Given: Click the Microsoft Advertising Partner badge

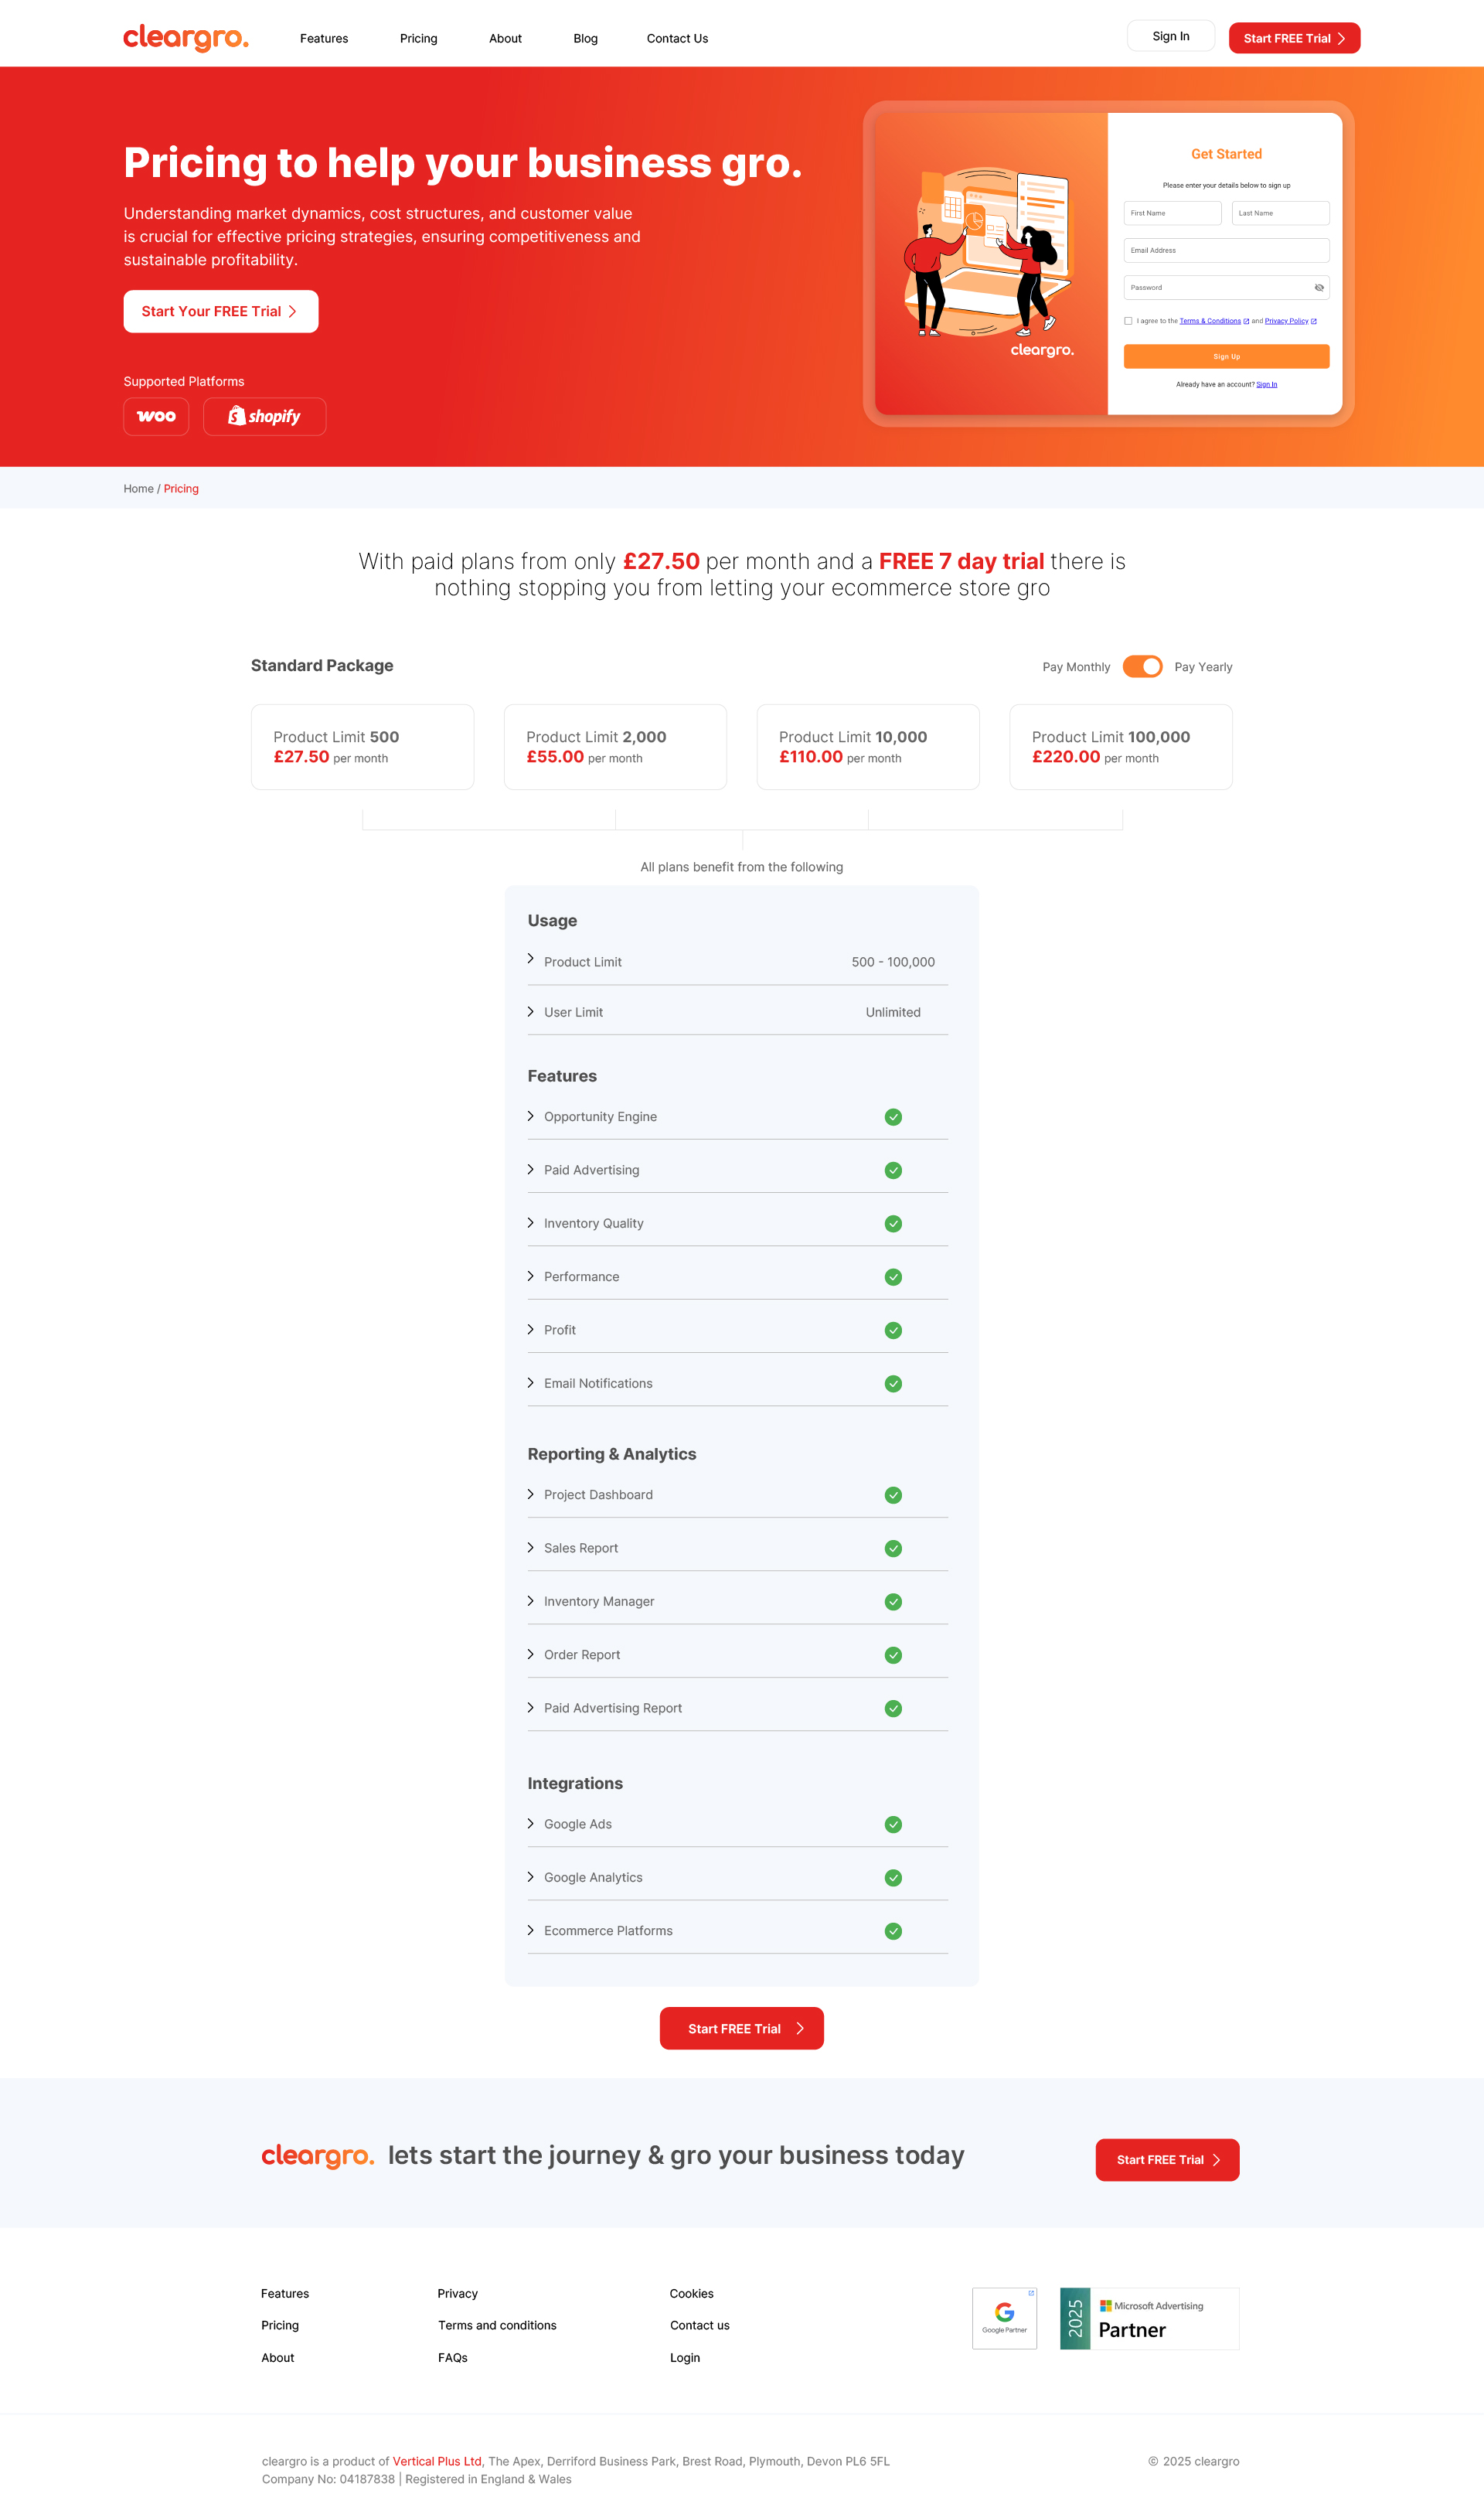Looking at the screenshot, I should point(1149,2318).
